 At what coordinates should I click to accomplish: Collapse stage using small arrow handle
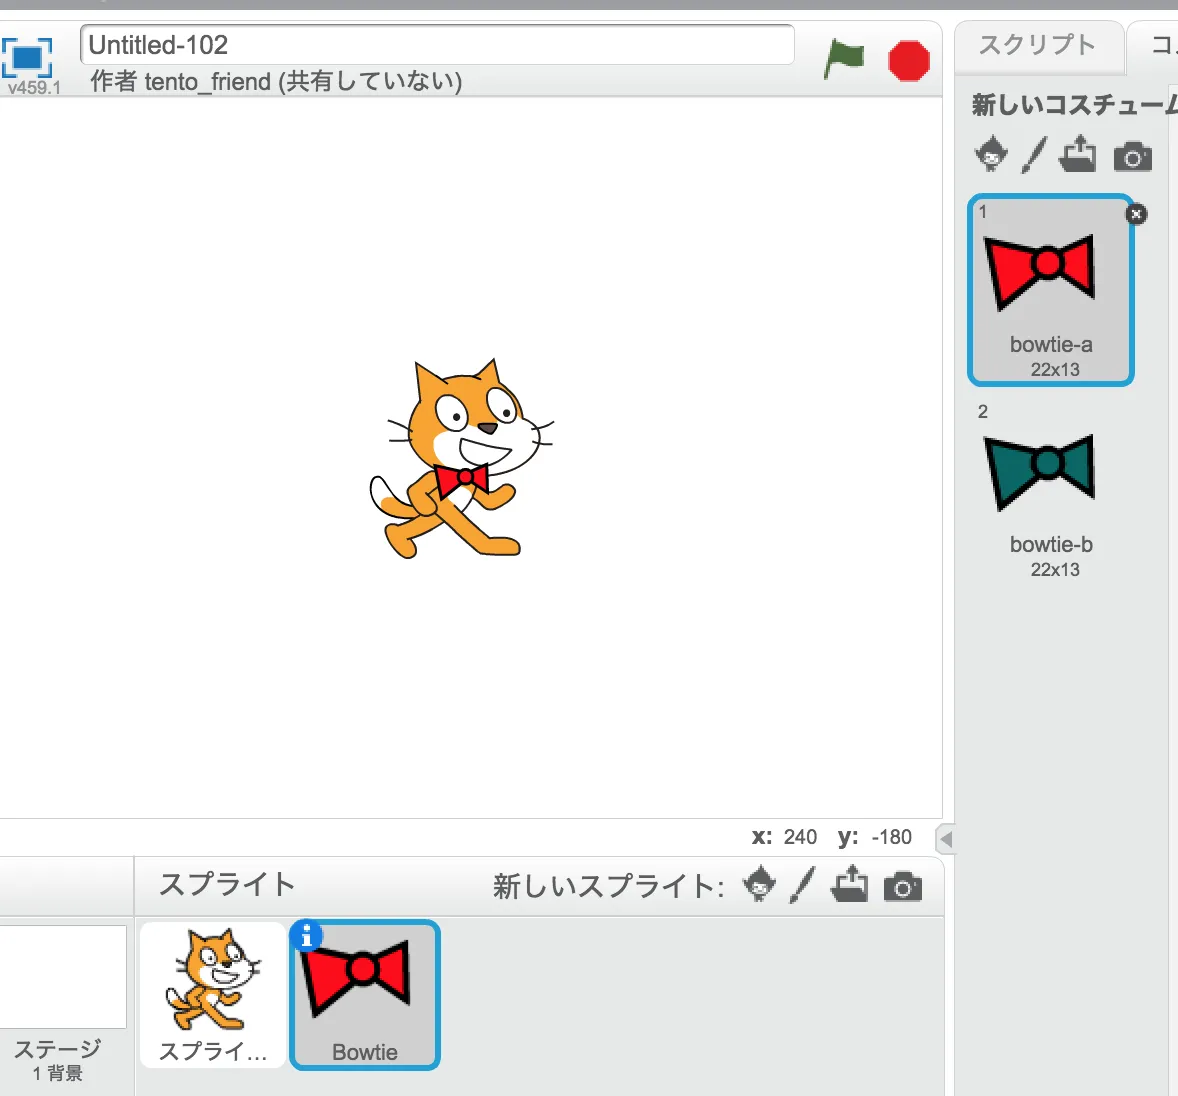[946, 838]
